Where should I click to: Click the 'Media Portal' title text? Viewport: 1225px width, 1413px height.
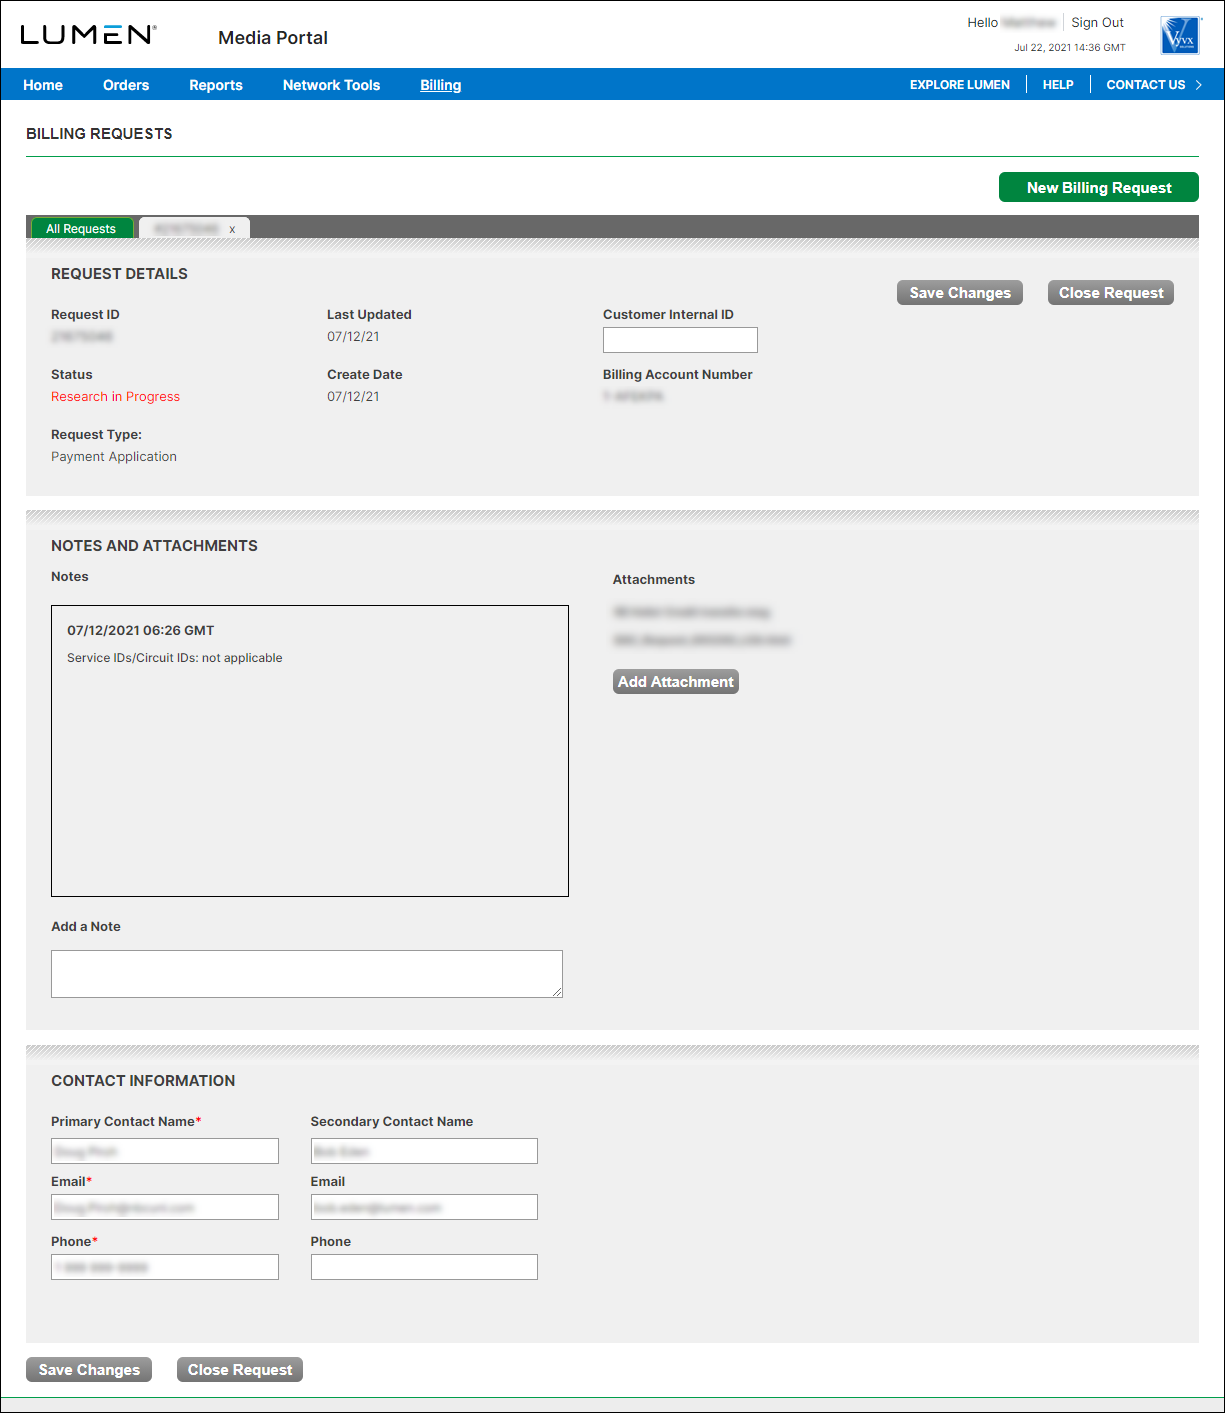point(273,38)
